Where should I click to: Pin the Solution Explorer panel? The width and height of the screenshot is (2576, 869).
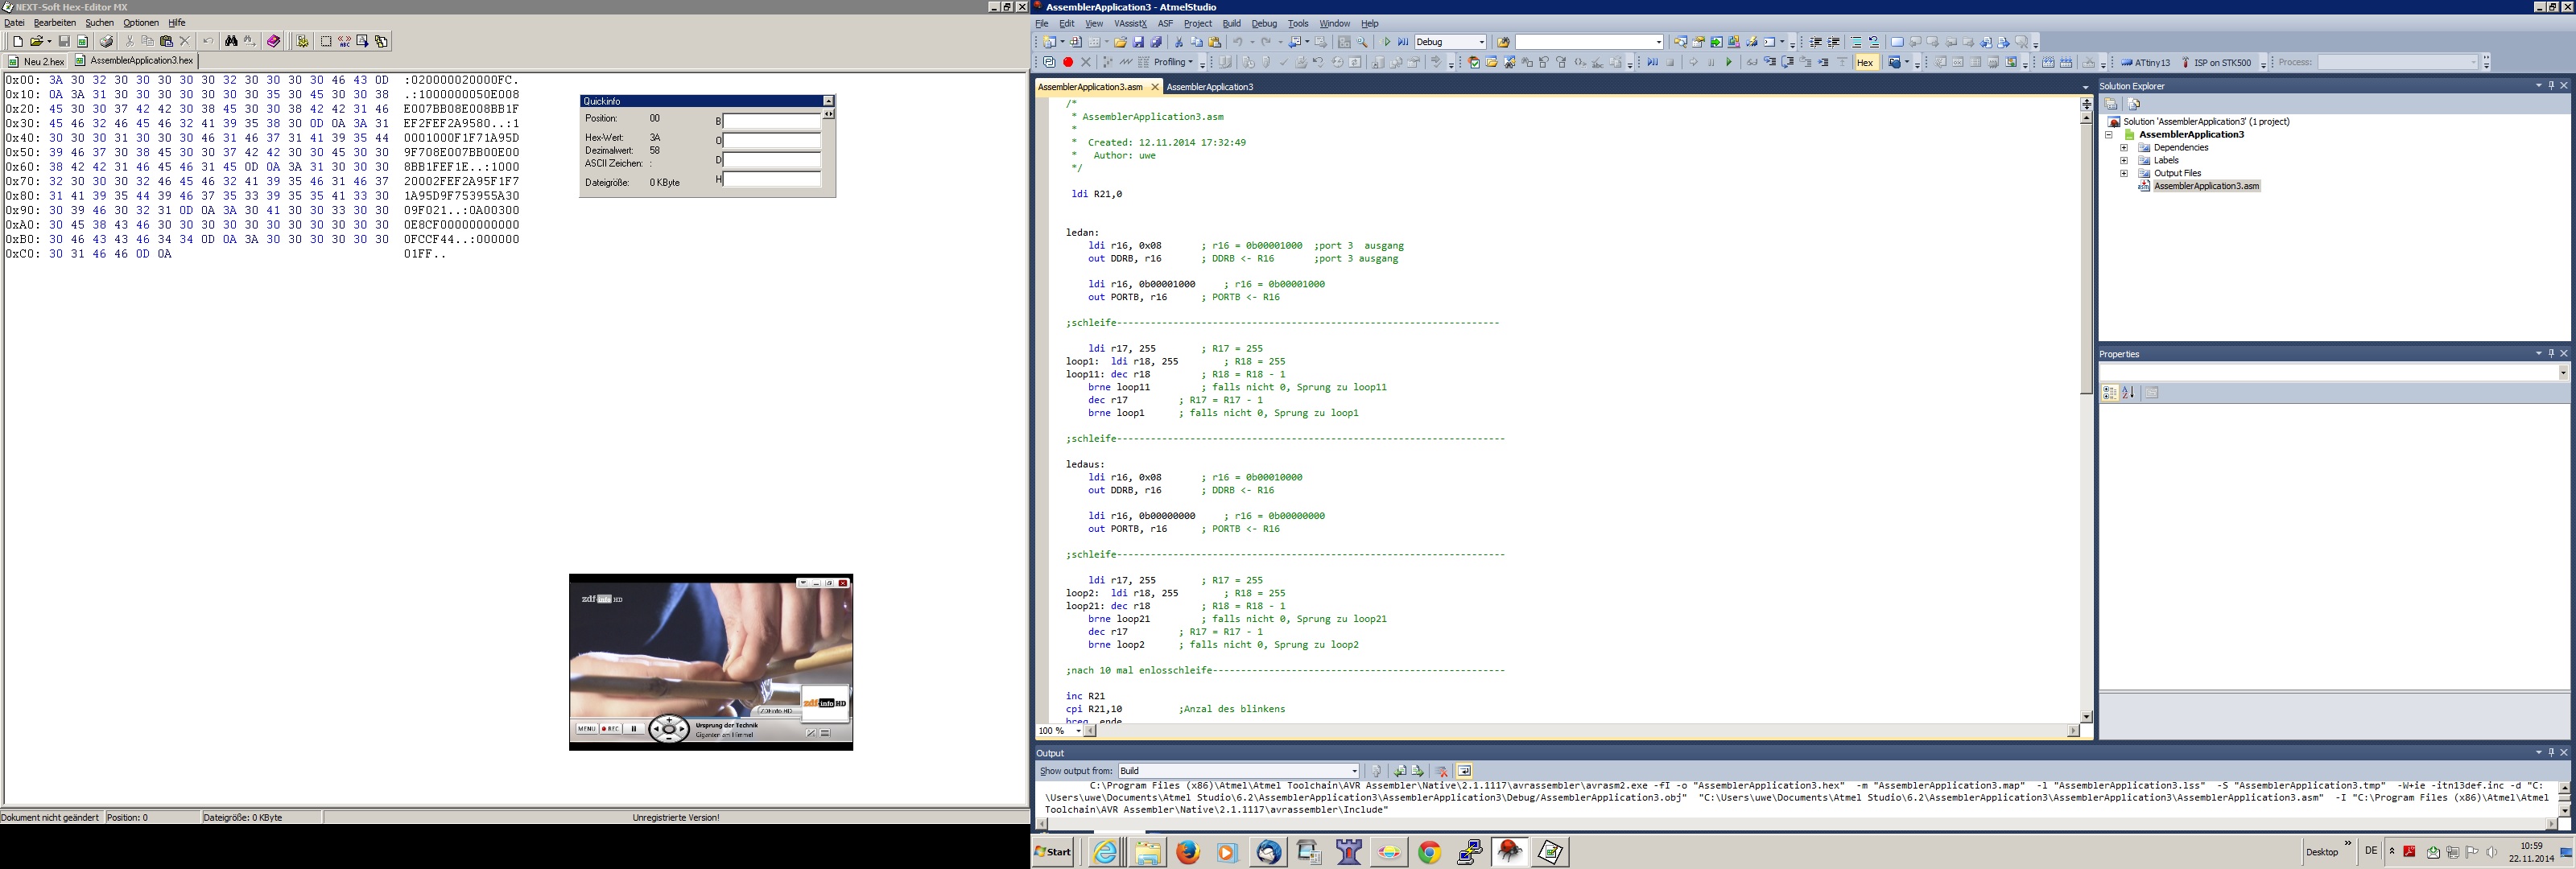[x=2551, y=86]
